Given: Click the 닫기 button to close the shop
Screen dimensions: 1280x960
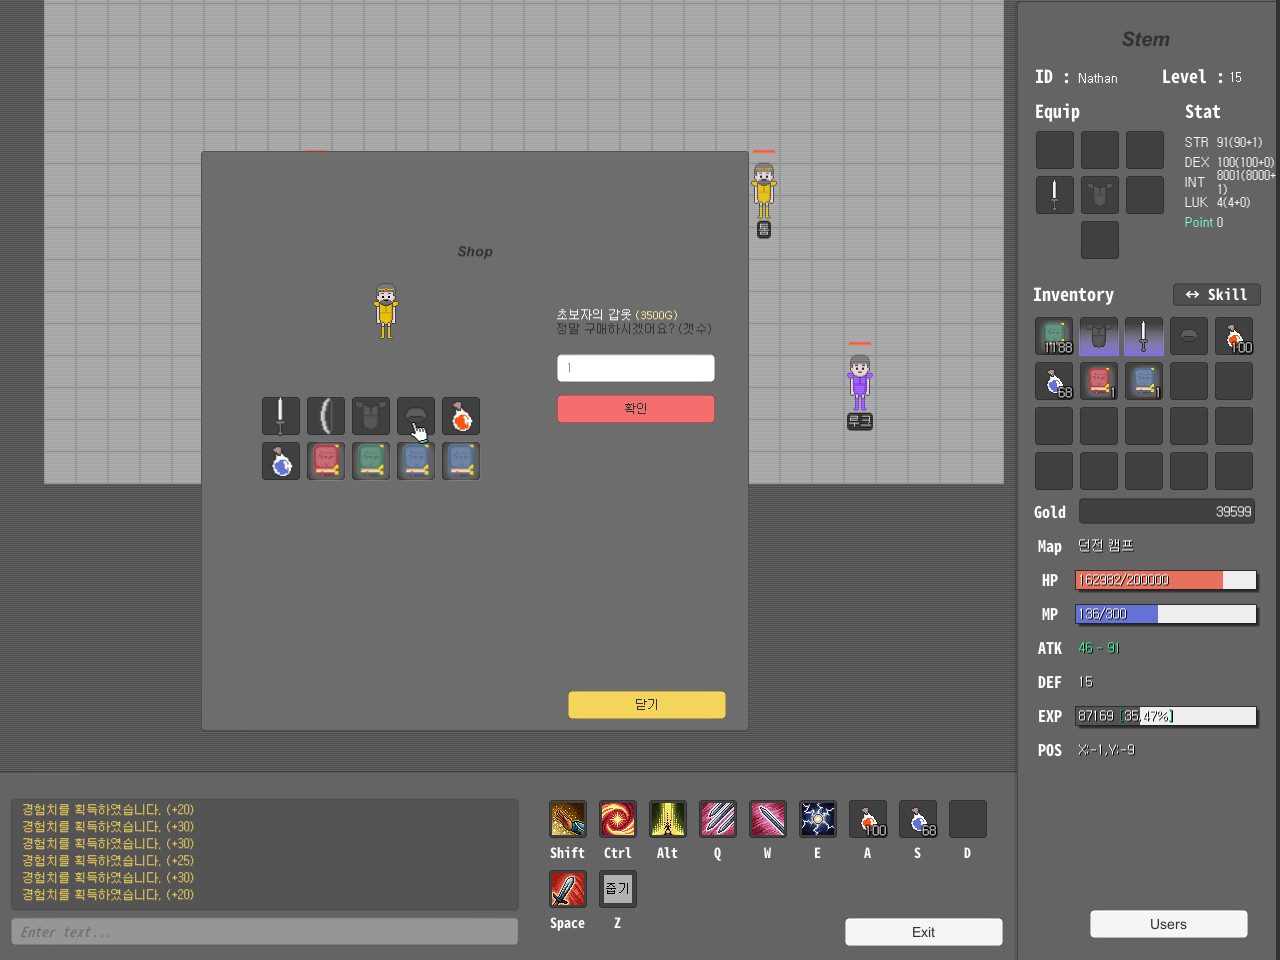Looking at the screenshot, I should coord(646,705).
